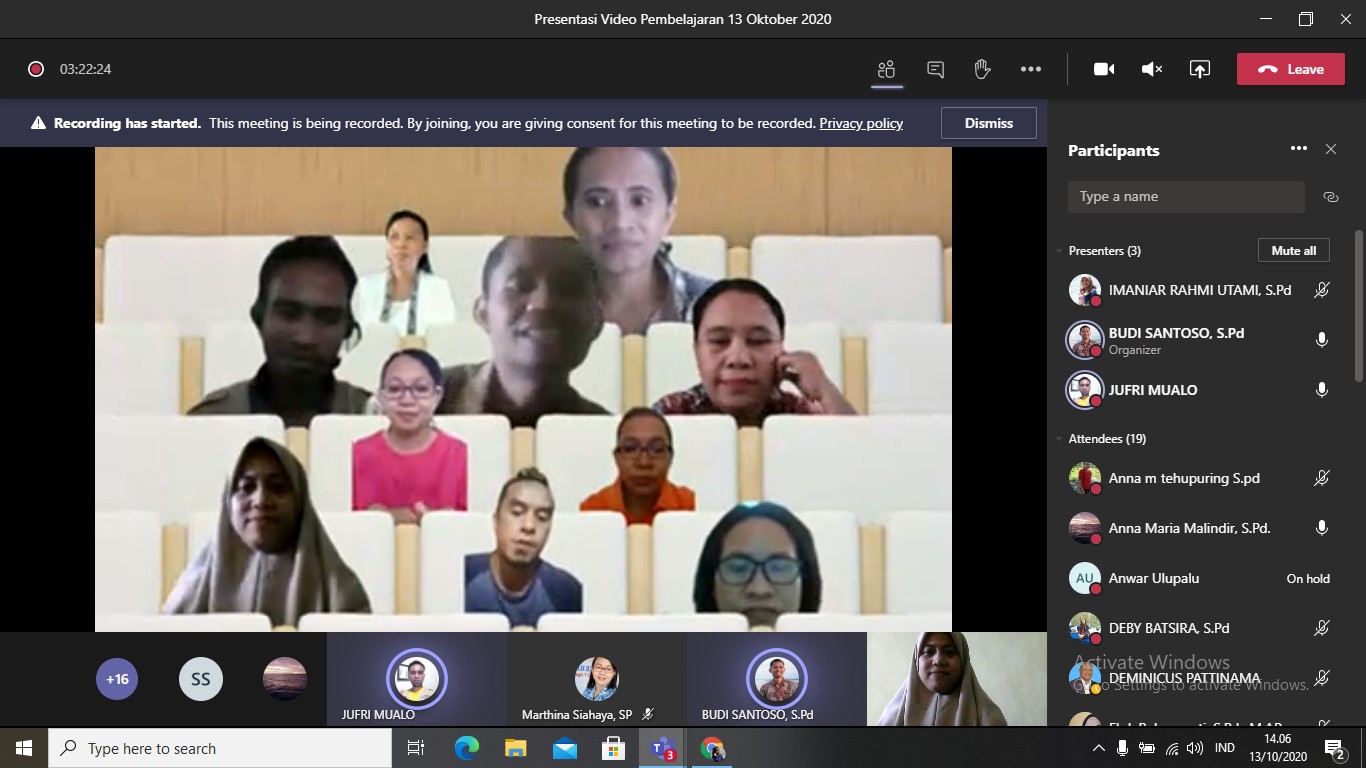Click the SS participant avatar
This screenshot has height=768, width=1366.
tap(201, 679)
